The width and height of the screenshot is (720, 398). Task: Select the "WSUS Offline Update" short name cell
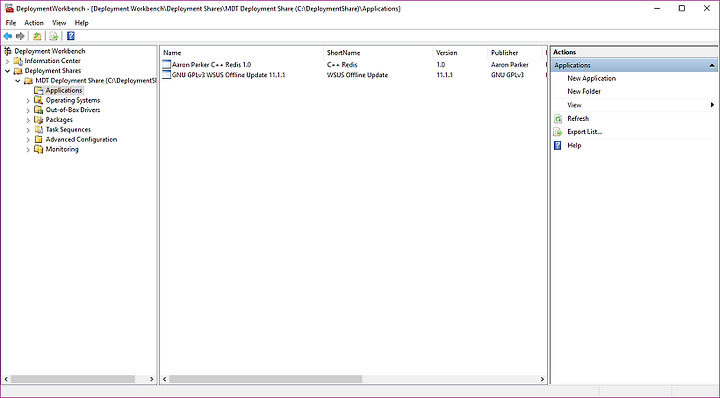coord(357,75)
